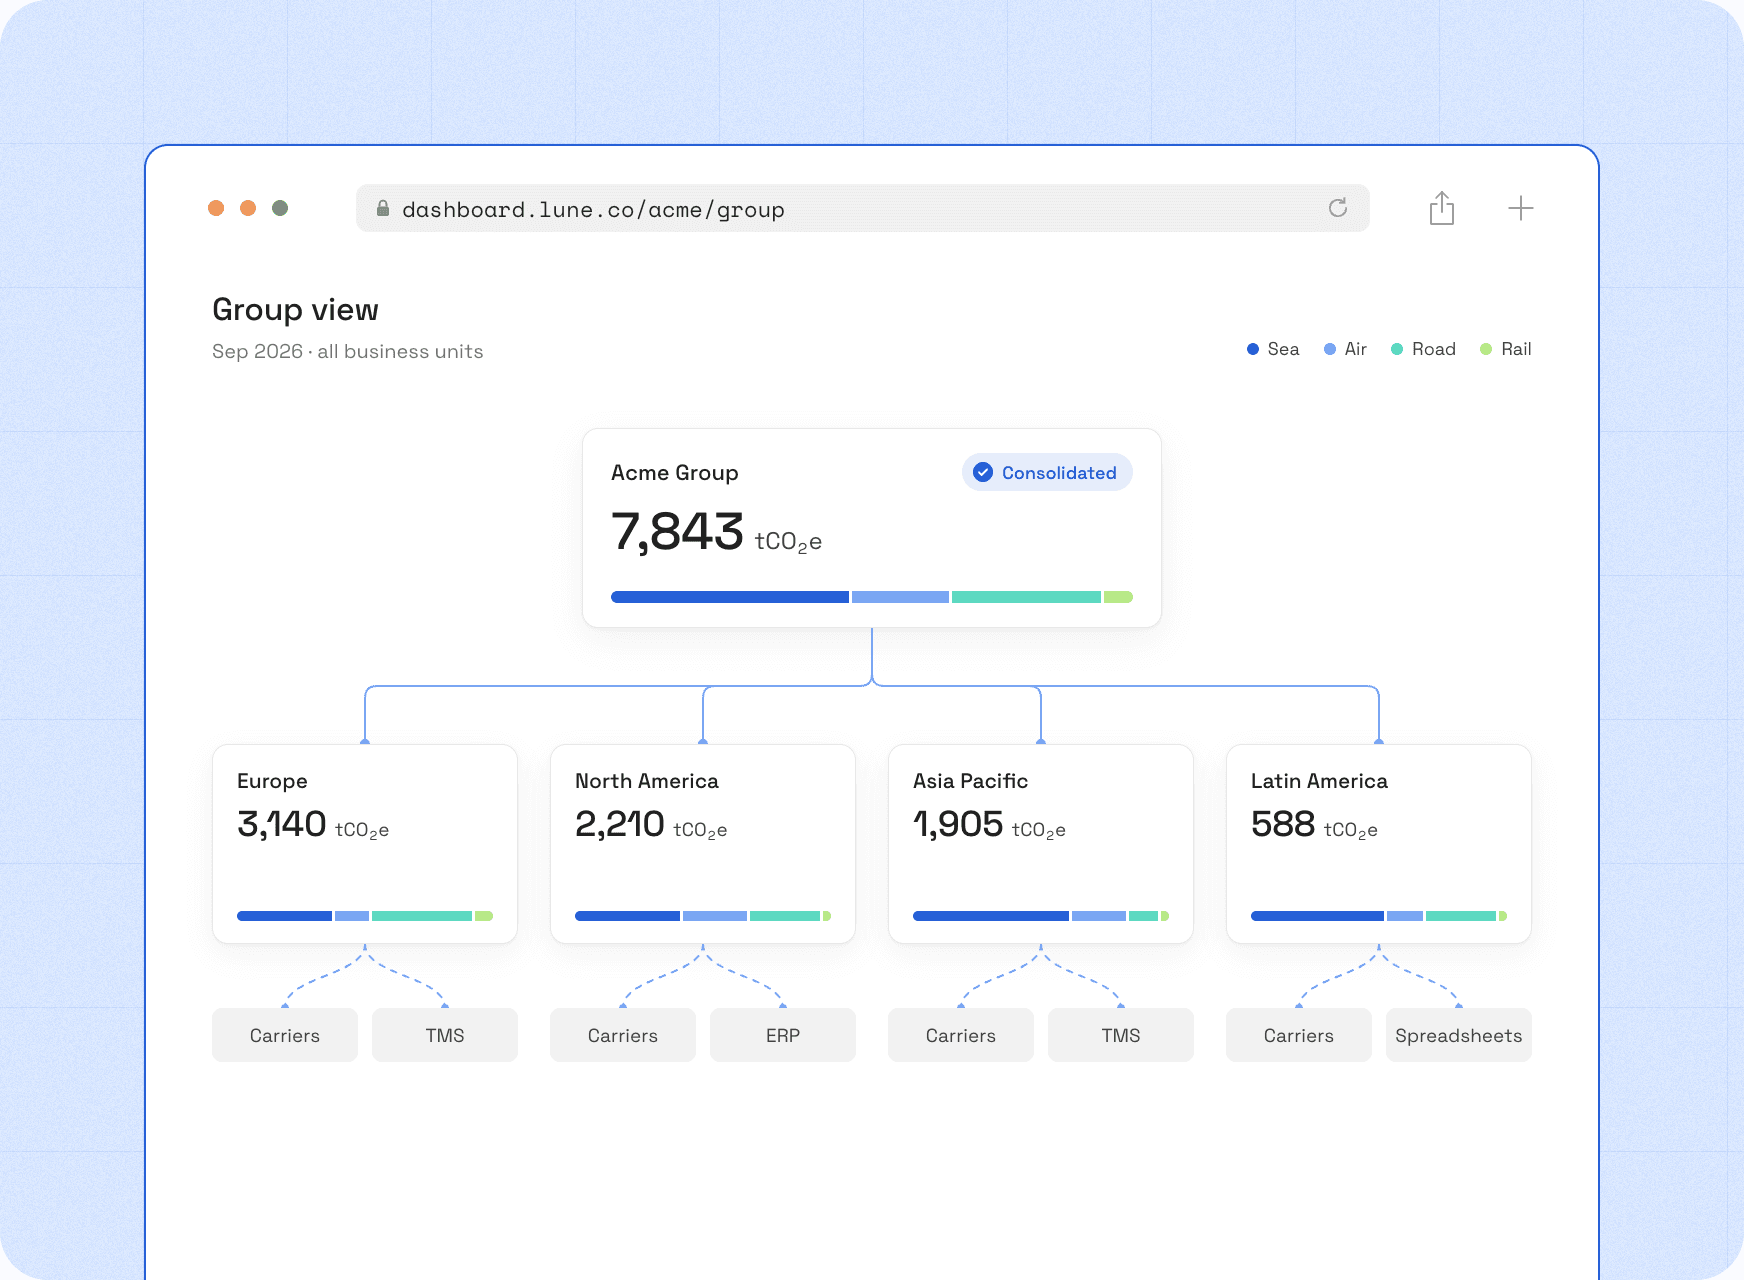Open the Latin America business unit card

pos(1379,843)
